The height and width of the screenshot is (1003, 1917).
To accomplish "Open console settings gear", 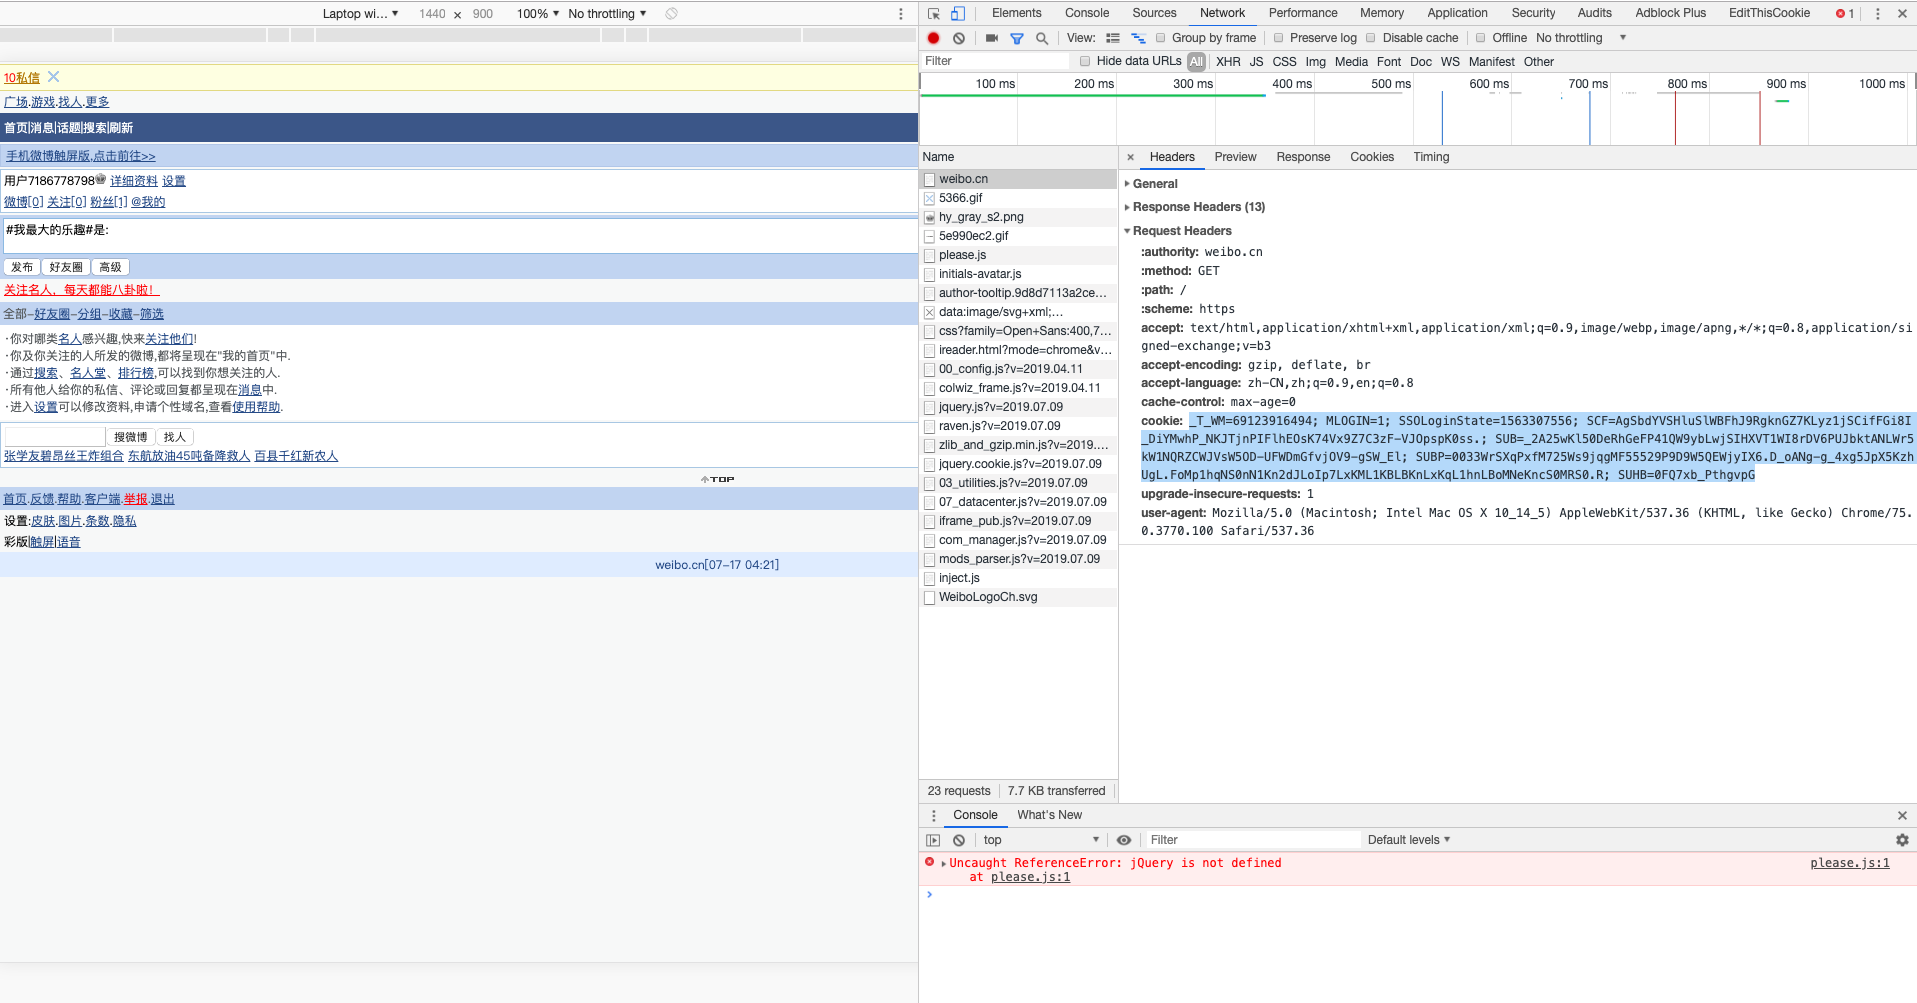I will (1902, 840).
